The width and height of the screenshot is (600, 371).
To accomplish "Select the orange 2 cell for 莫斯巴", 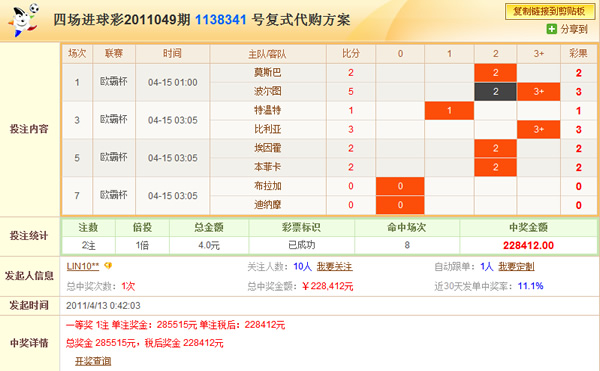I will point(496,73).
